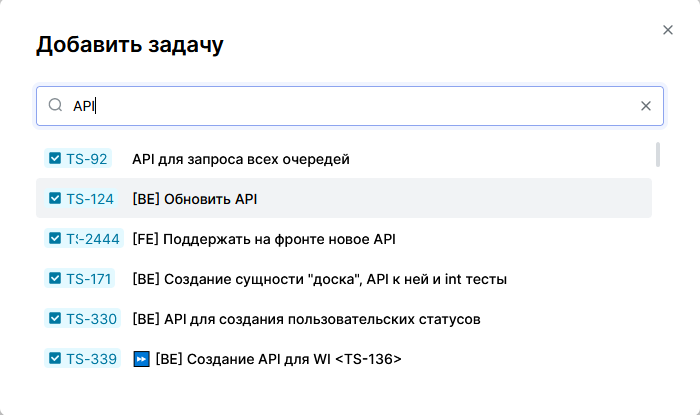Choose "[FE] Поддержать на фронте новое API"
This screenshot has width=700, height=415.
point(264,239)
